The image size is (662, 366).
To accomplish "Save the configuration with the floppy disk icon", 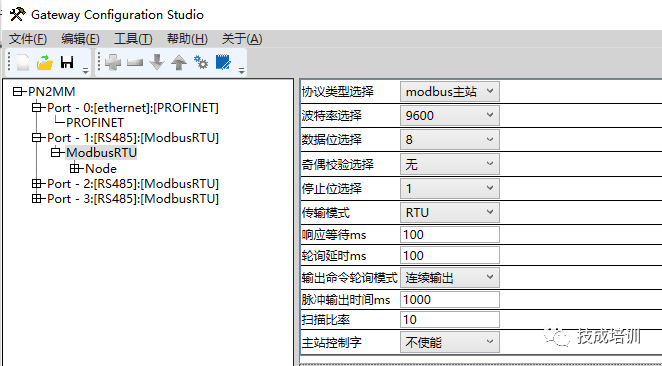I will (x=67, y=62).
